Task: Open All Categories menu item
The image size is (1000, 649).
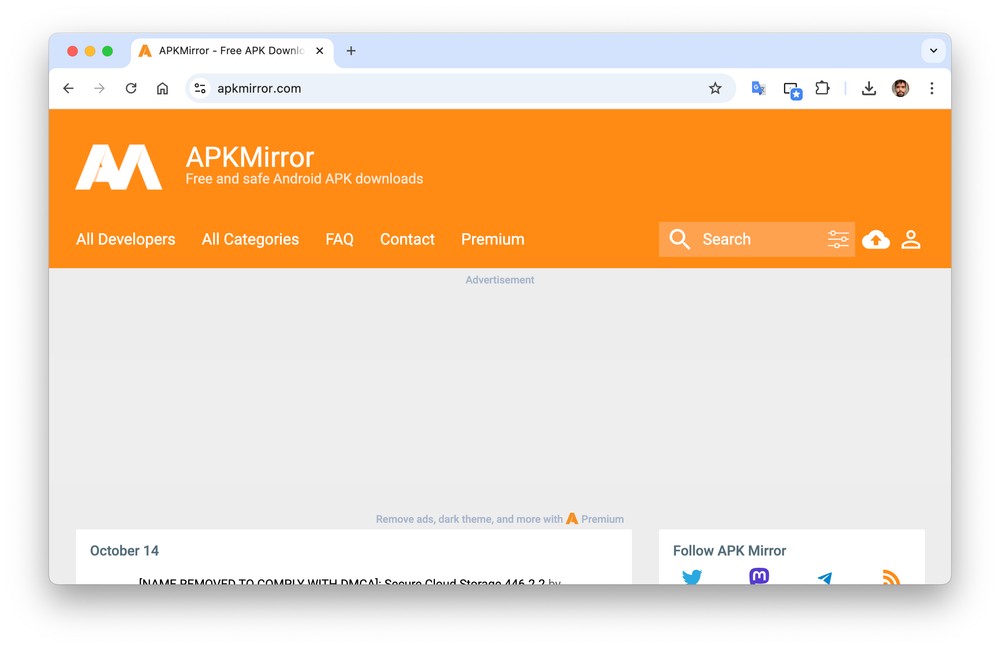Action: (250, 239)
